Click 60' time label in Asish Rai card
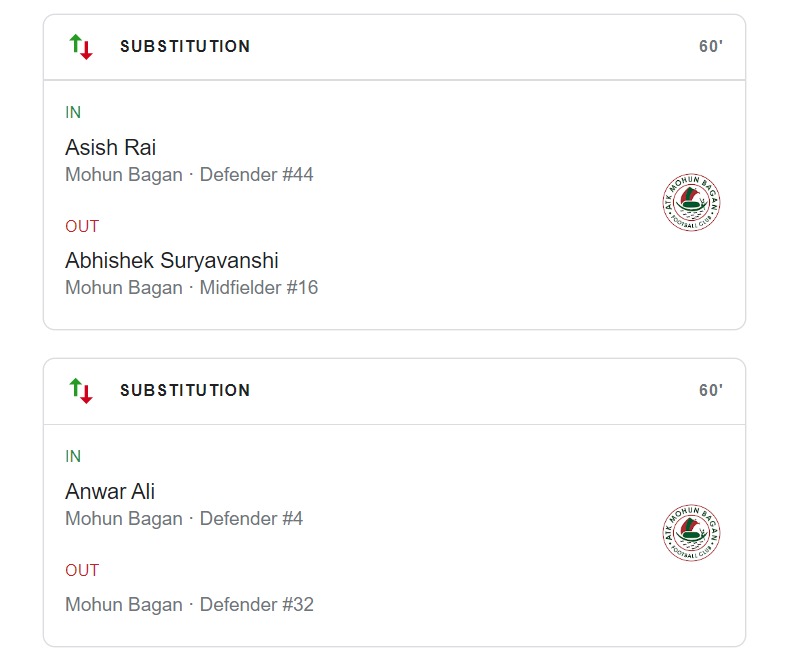This screenshot has width=789, height=657. 710,47
